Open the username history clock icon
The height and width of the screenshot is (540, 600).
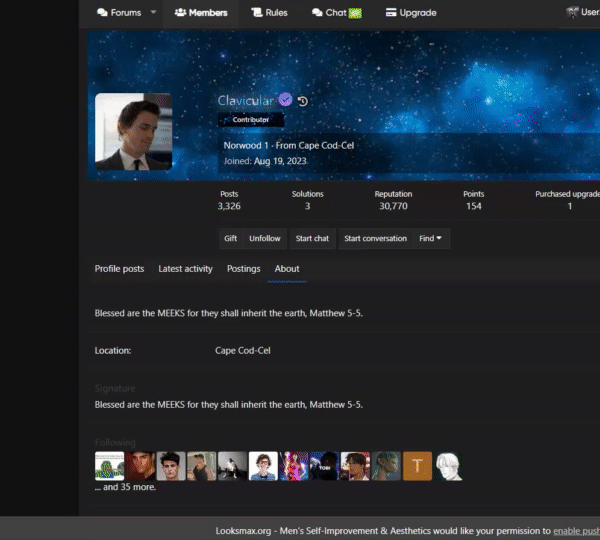click(303, 101)
